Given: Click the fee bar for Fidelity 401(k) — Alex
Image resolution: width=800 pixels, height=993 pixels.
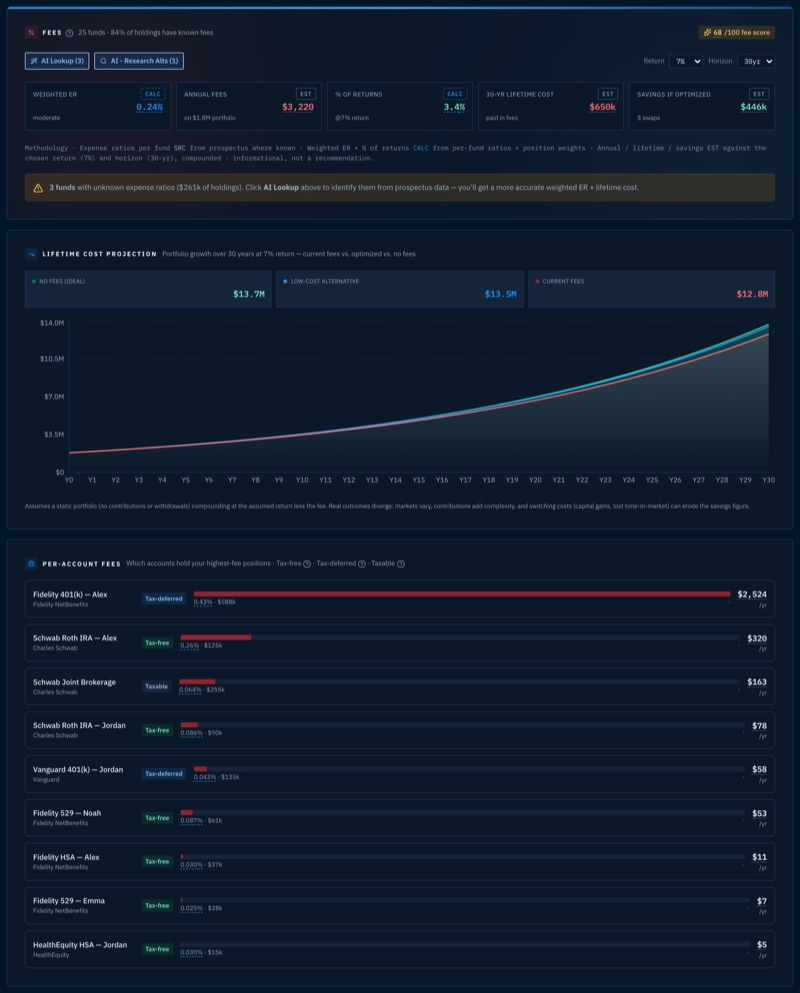Looking at the screenshot, I should (462, 594).
